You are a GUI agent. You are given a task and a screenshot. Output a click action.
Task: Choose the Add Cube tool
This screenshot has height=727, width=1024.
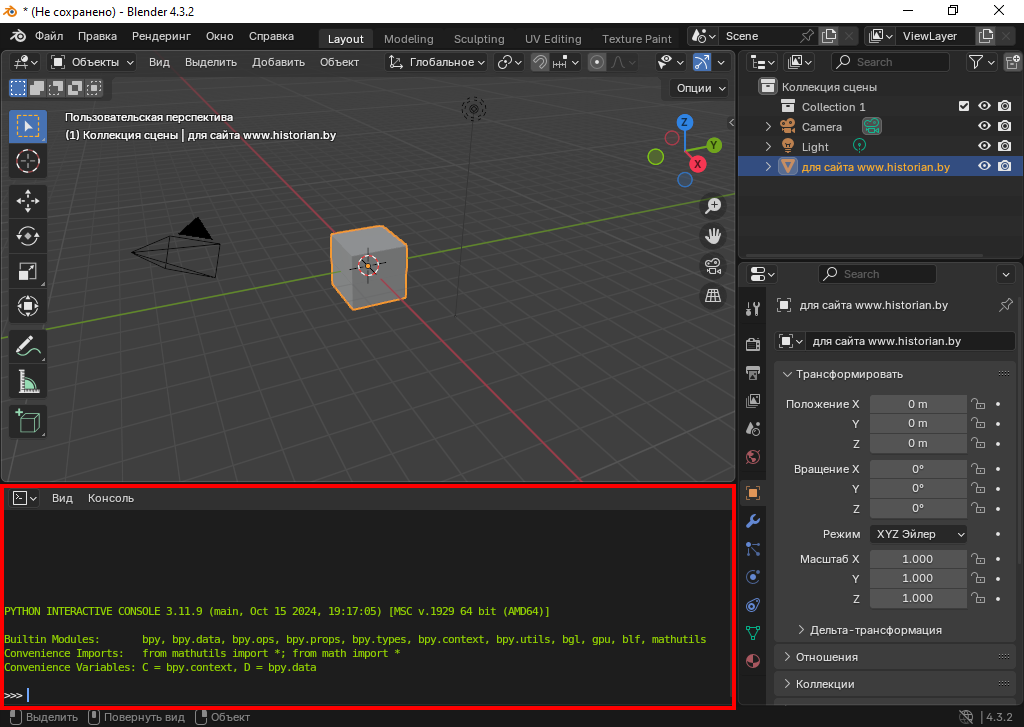point(28,421)
